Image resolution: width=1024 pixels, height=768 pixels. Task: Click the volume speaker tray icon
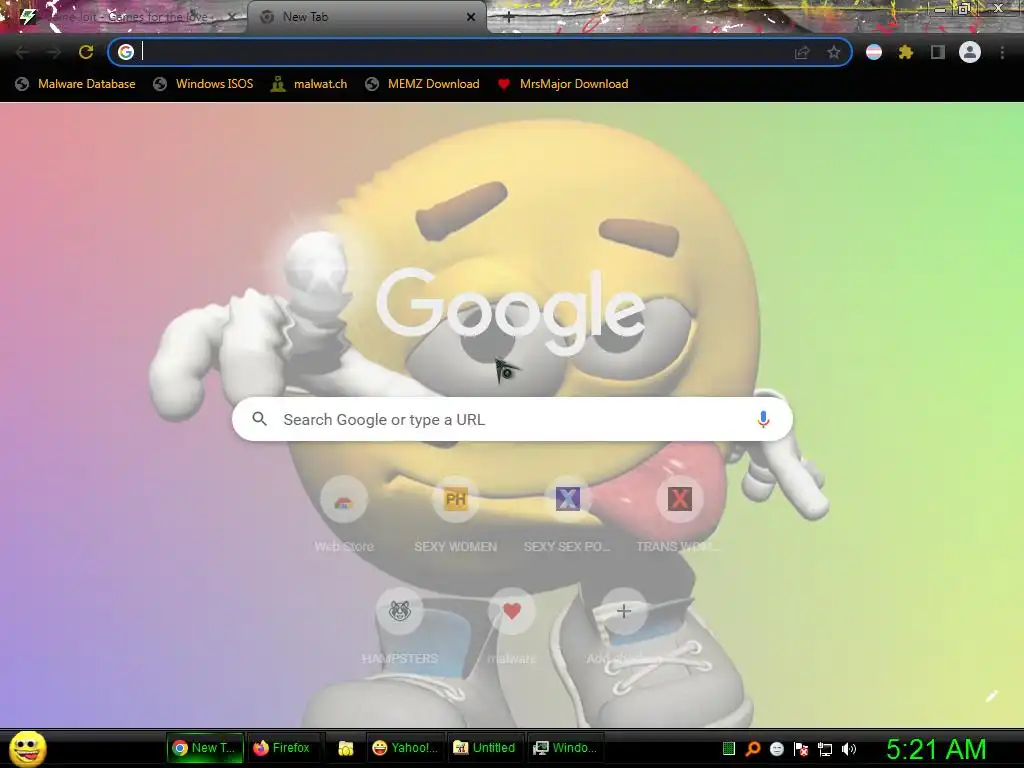(849, 749)
